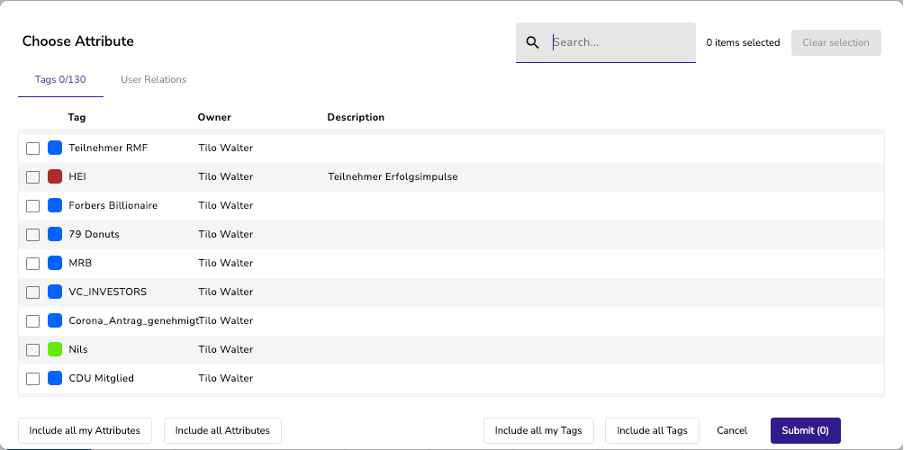Enable the 79 Donuts checkbox
The width and height of the screenshot is (904, 450).
(x=33, y=235)
